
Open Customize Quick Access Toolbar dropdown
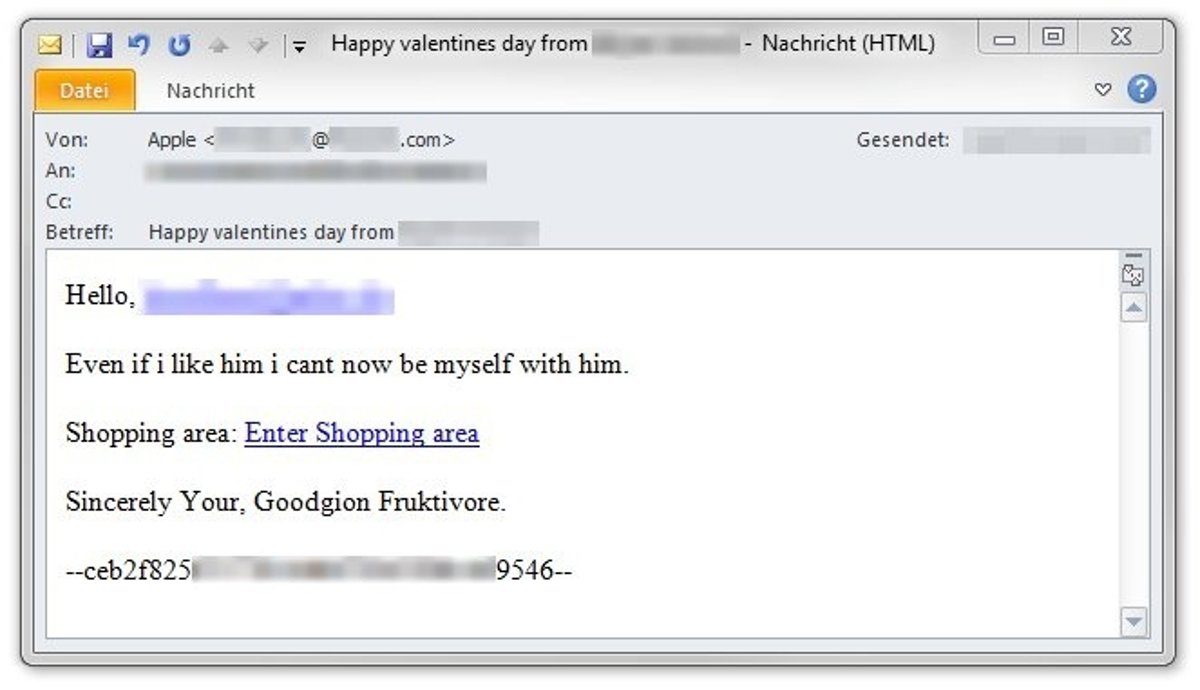click(299, 46)
